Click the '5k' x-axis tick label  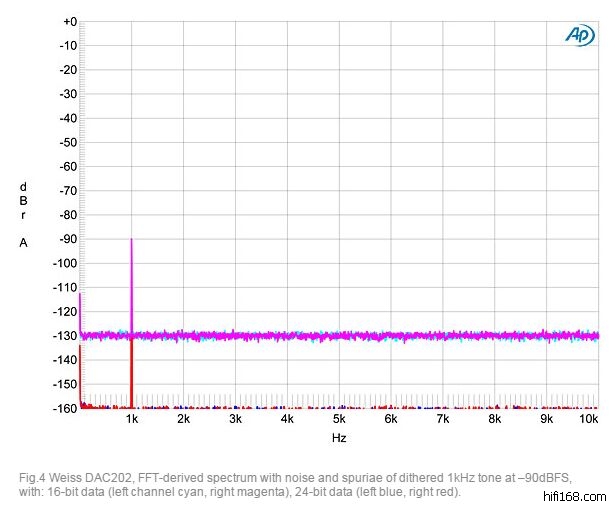coord(339,421)
